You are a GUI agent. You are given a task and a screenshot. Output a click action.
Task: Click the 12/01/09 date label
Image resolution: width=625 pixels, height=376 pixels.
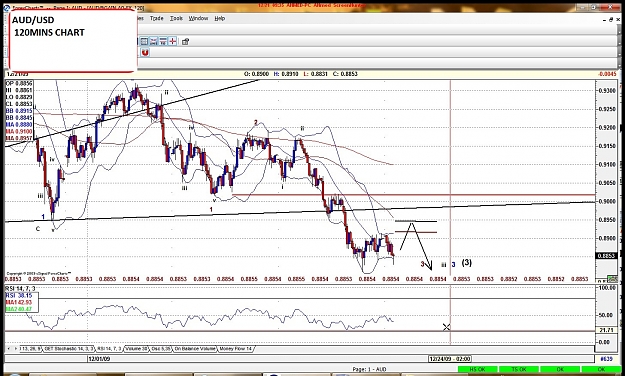click(99, 359)
